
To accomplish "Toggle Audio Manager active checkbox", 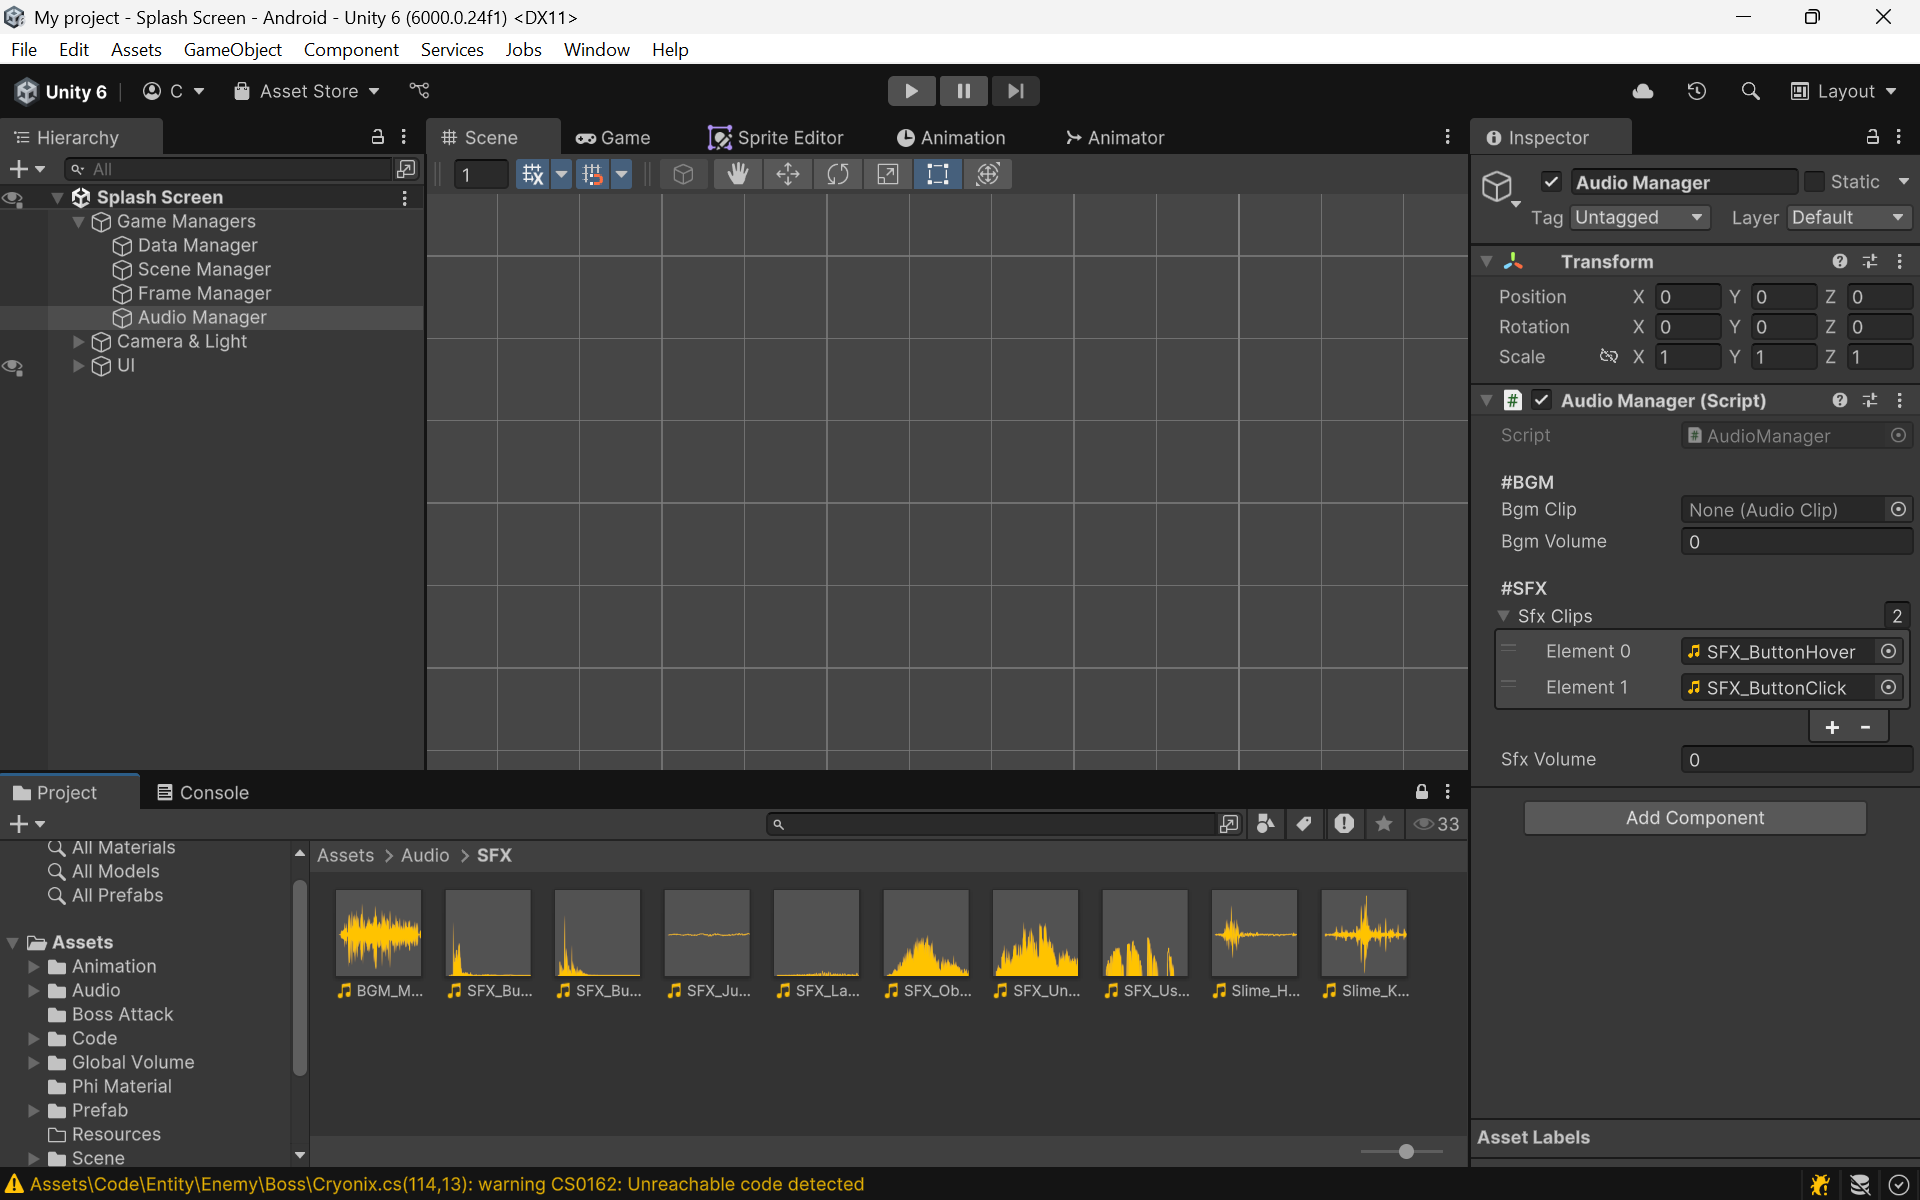I will pos(1551,182).
